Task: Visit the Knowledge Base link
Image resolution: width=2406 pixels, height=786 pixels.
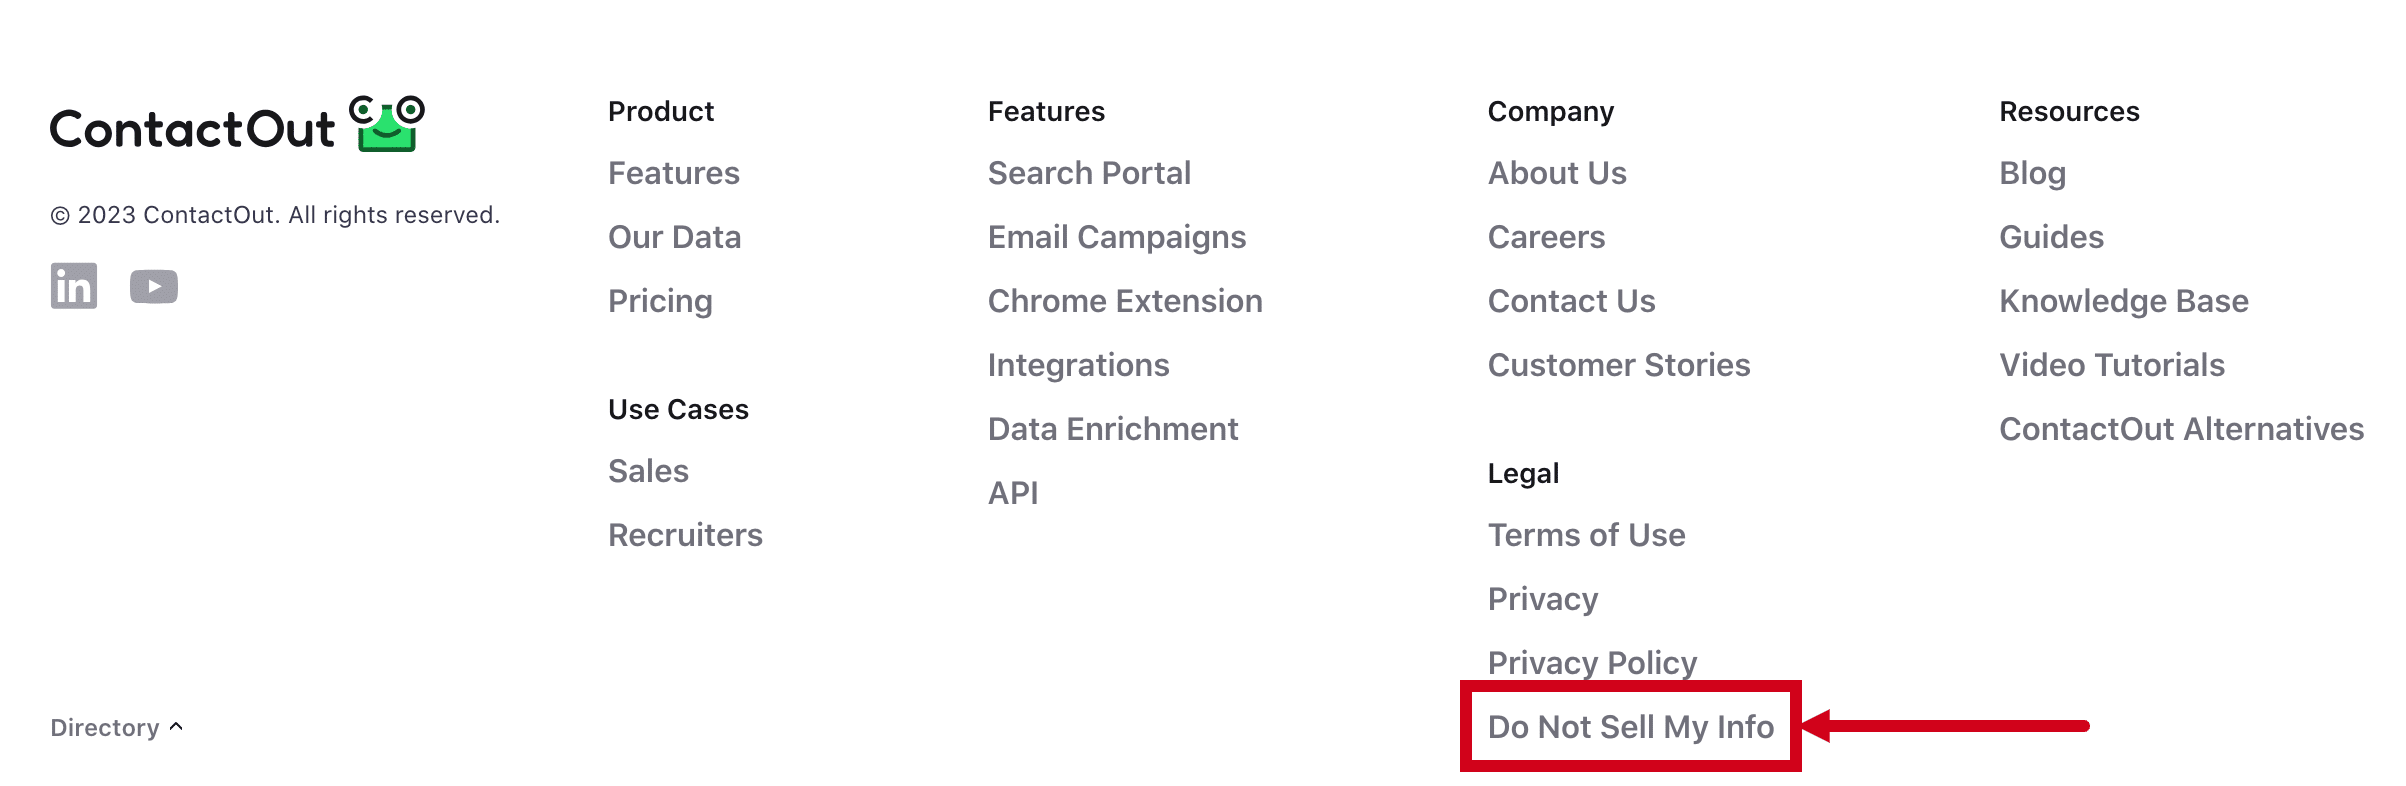Action: tap(2124, 301)
